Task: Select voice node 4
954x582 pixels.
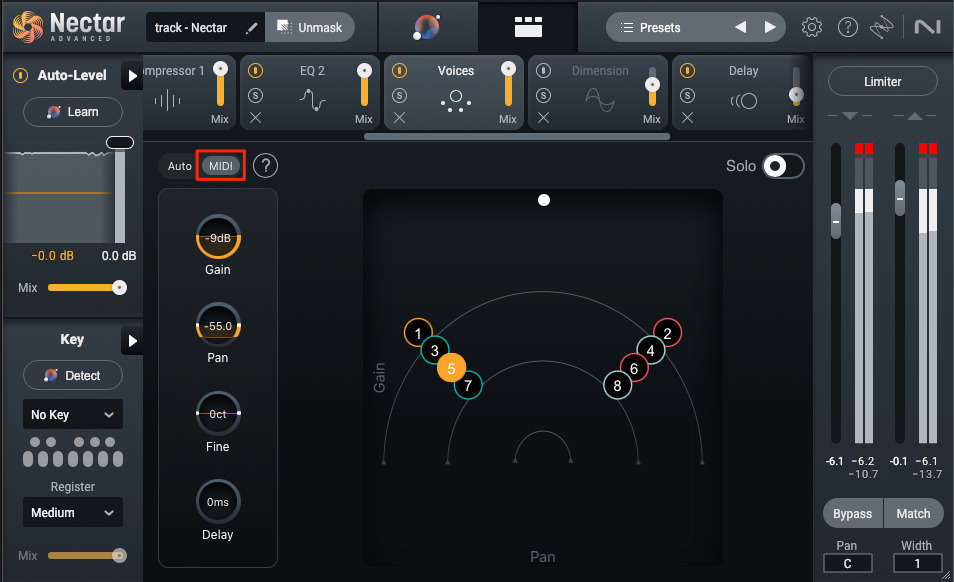Action: tap(650, 350)
